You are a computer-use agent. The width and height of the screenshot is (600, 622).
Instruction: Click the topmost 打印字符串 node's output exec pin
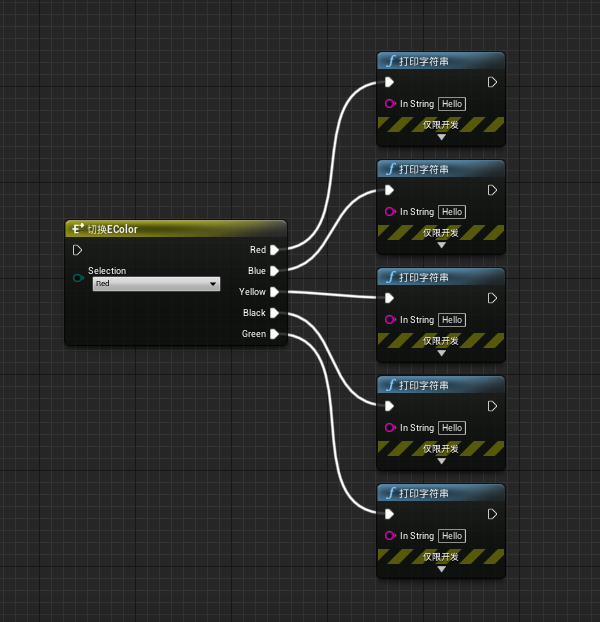coord(492,82)
